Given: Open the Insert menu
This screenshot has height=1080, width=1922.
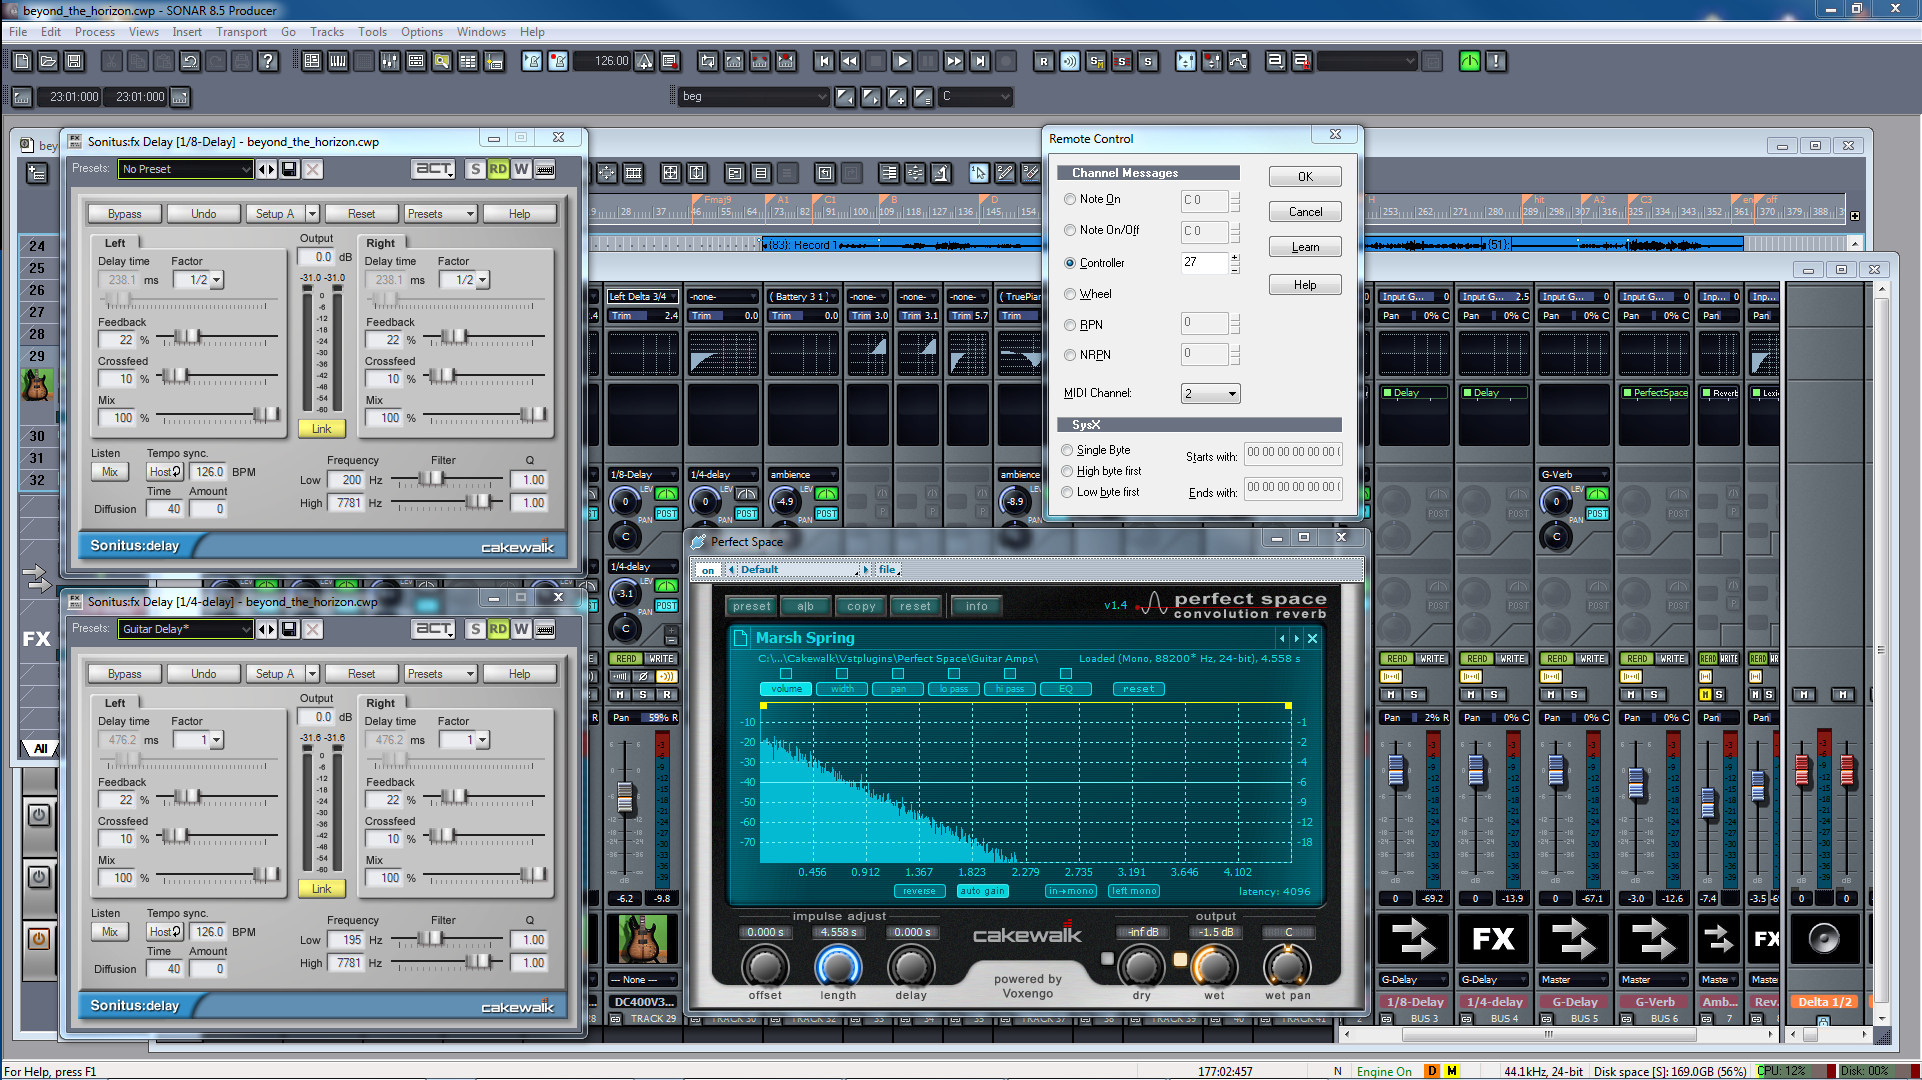Looking at the screenshot, I should pos(187,32).
